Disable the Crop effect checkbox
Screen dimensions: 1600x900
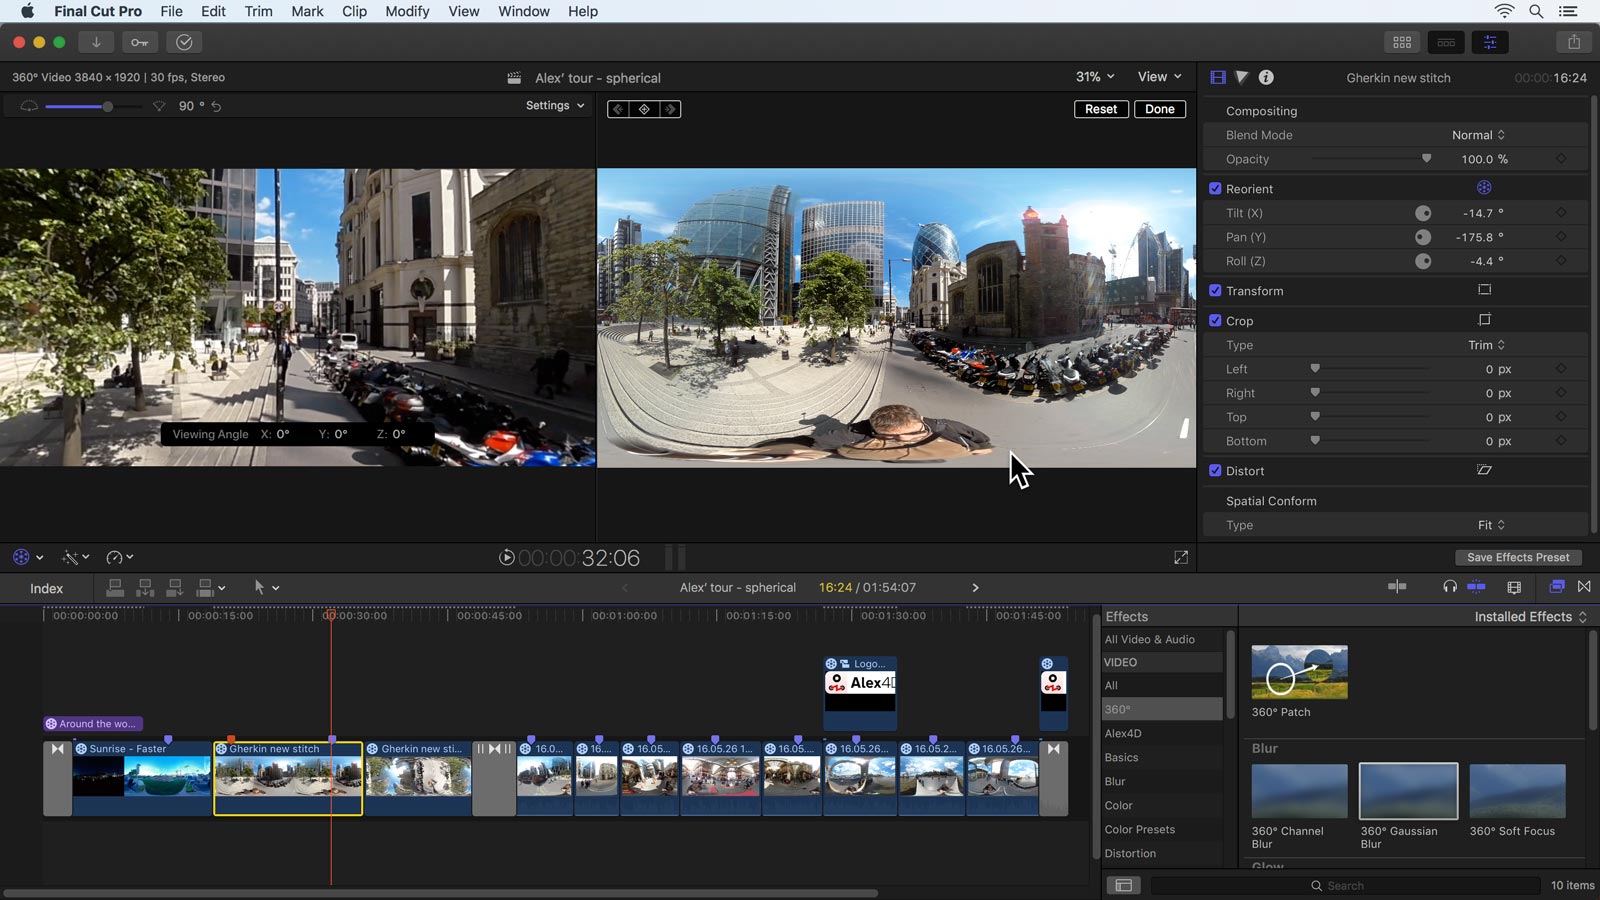click(x=1216, y=320)
